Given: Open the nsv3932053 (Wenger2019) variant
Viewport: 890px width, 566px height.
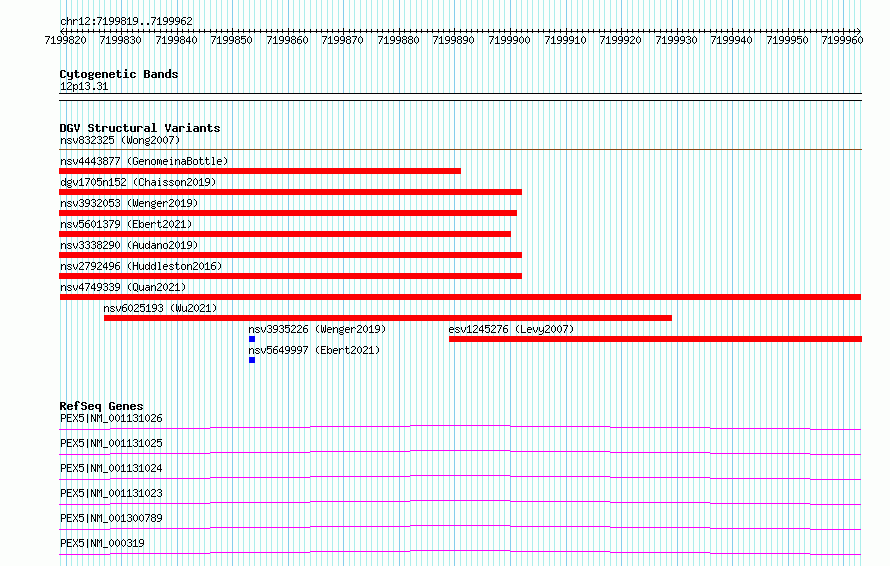Looking at the screenshot, I should (x=129, y=203).
